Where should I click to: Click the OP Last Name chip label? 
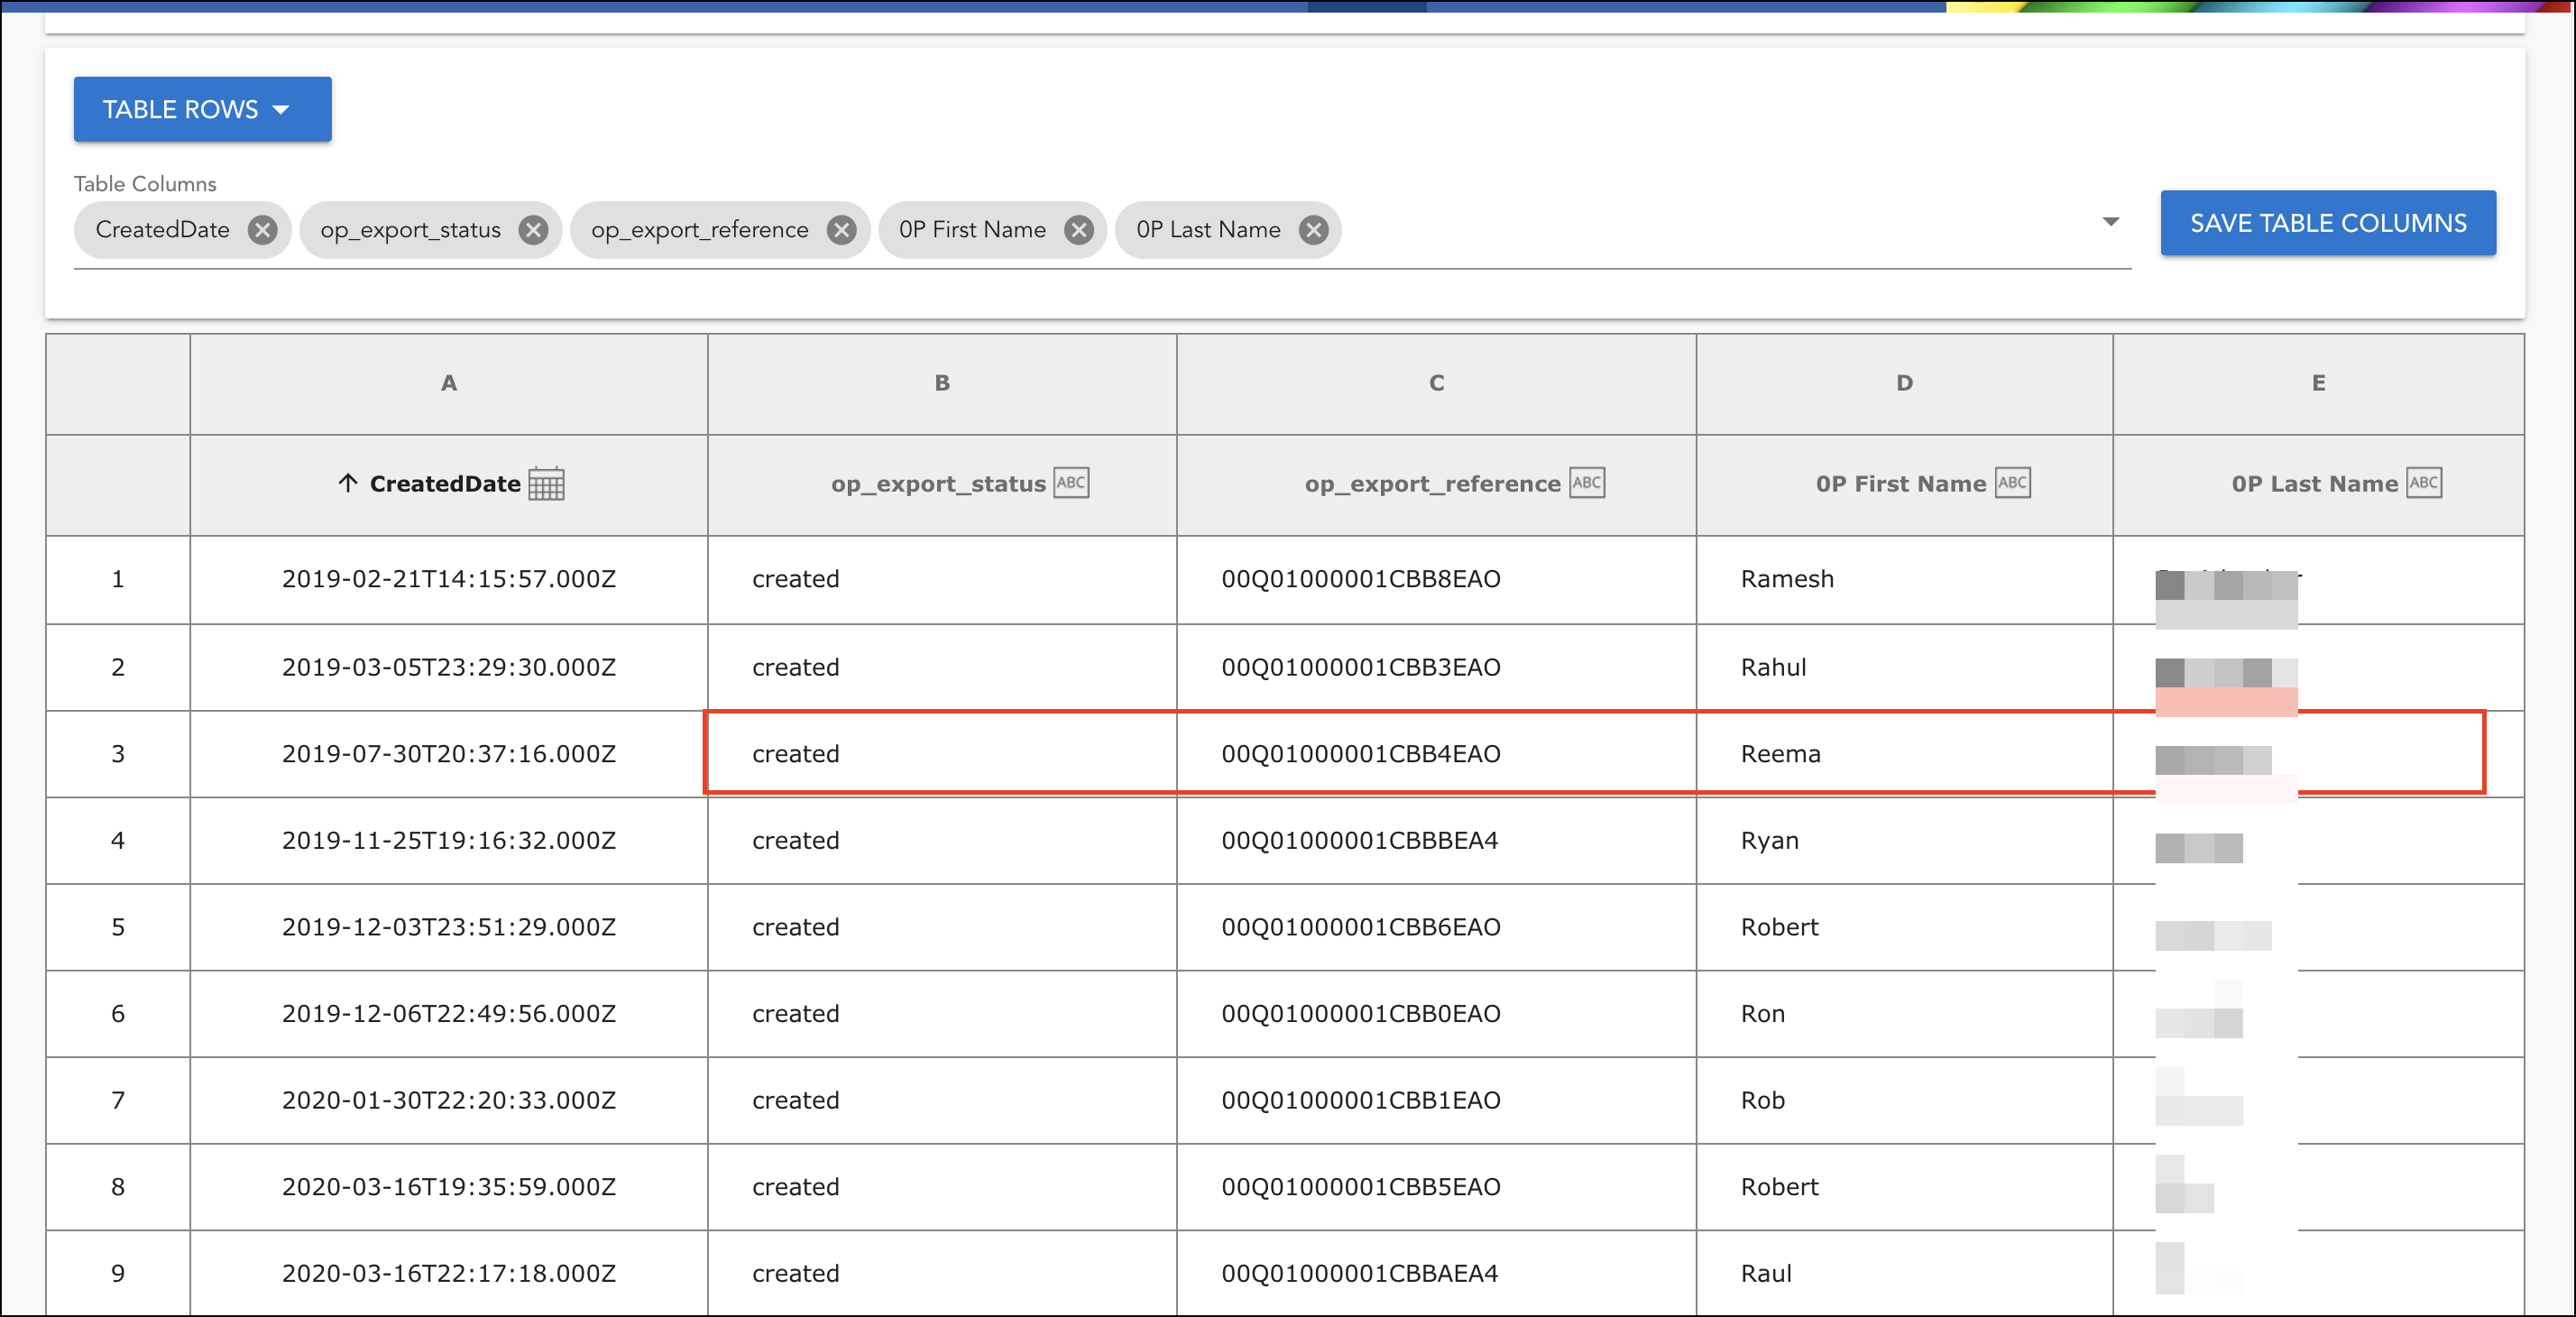pyautogui.click(x=1208, y=230)
